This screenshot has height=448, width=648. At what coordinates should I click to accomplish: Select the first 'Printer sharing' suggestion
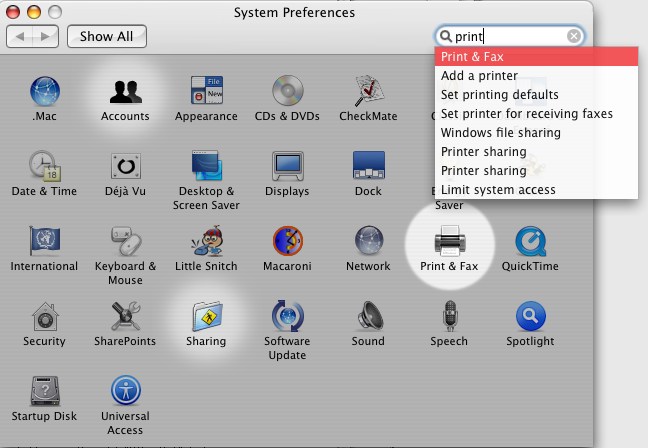(536, 152)
